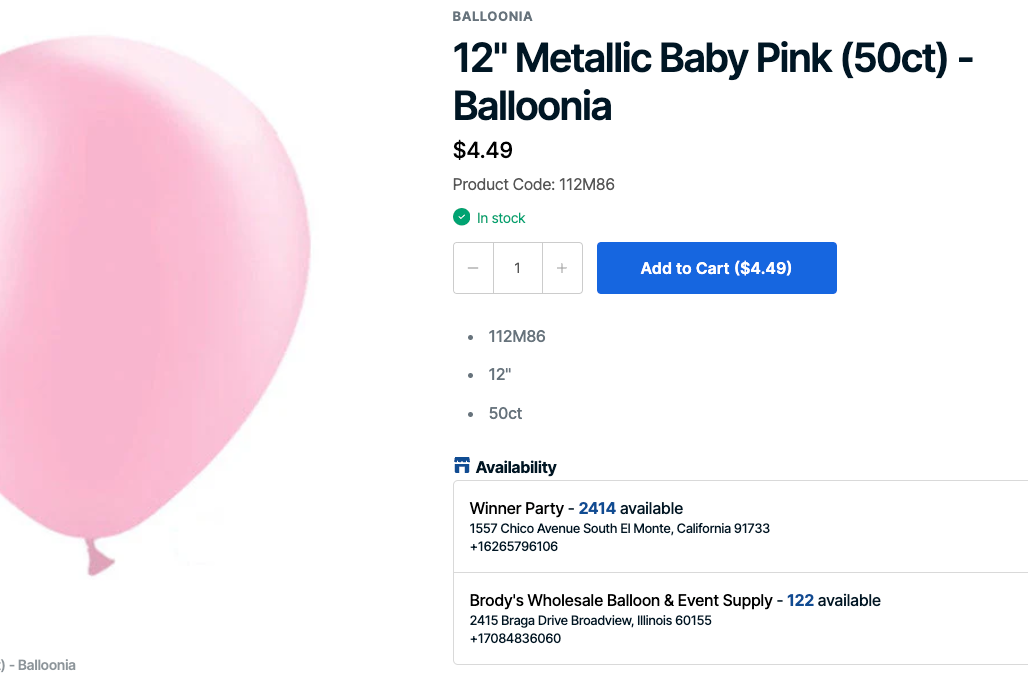The image size is (1028, 682).
Task: Click the Product Code 112M86 text
Action: (x=533, y=184)
